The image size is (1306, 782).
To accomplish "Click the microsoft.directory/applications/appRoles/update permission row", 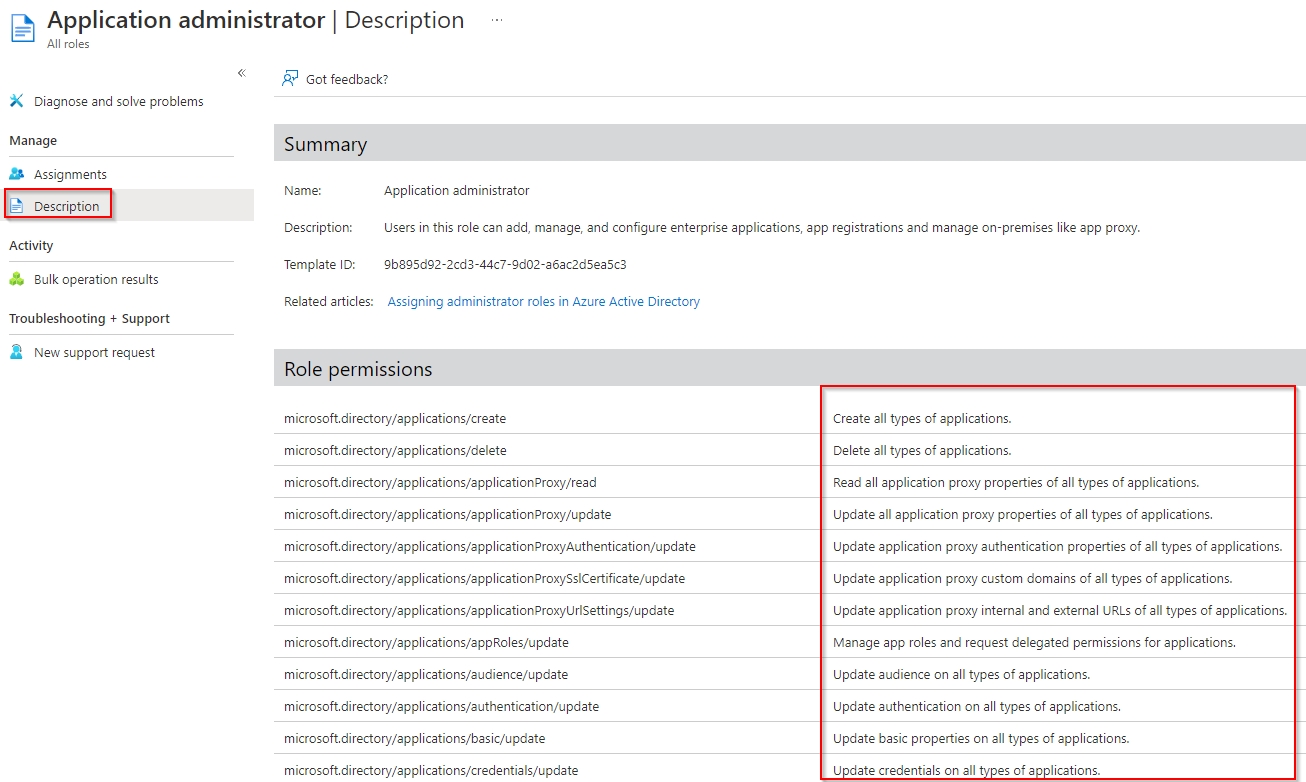I will [x=426, y=642].
